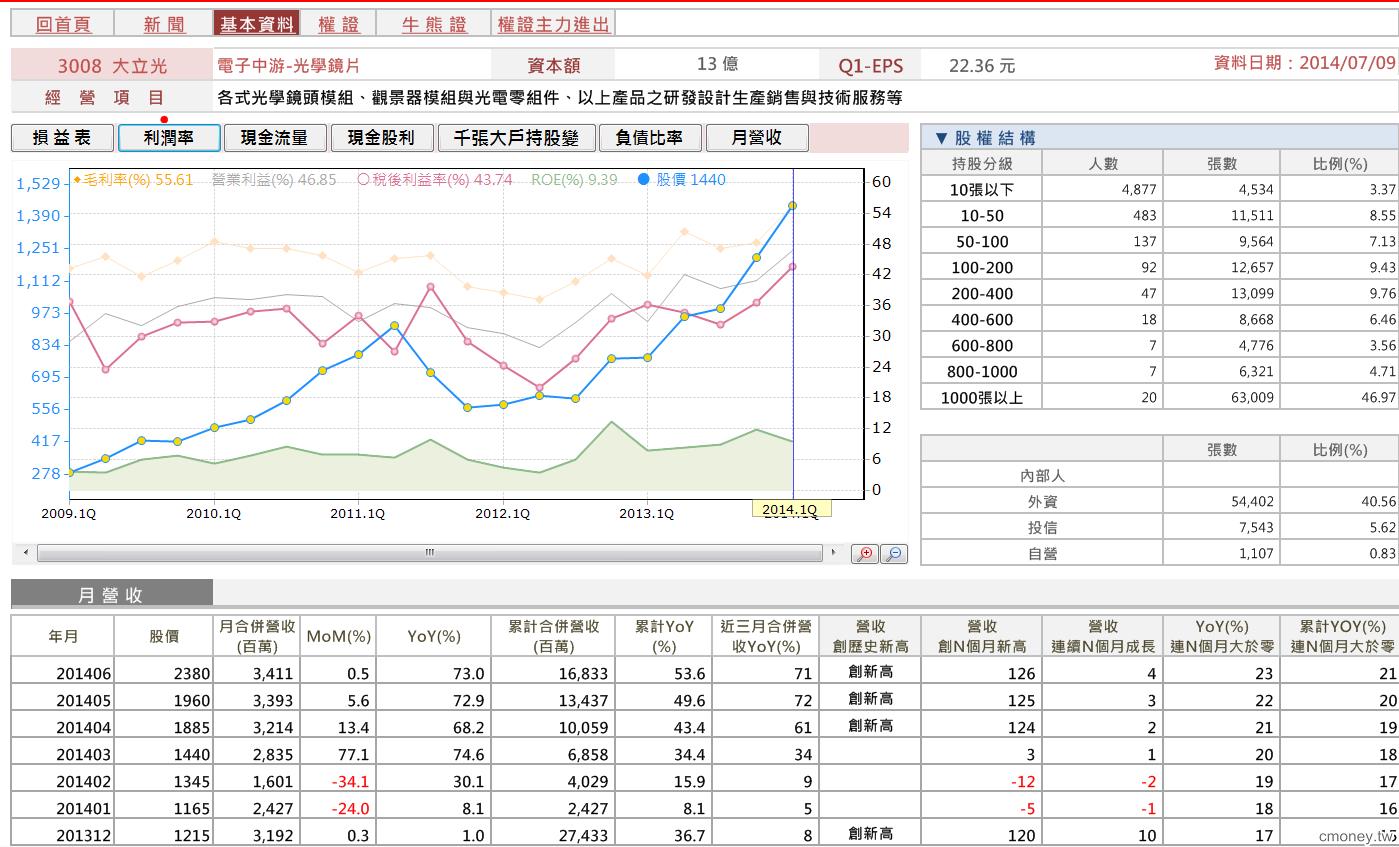
Task: Toggle the 營業利益(%) legend entry
Action: point(274,180)
